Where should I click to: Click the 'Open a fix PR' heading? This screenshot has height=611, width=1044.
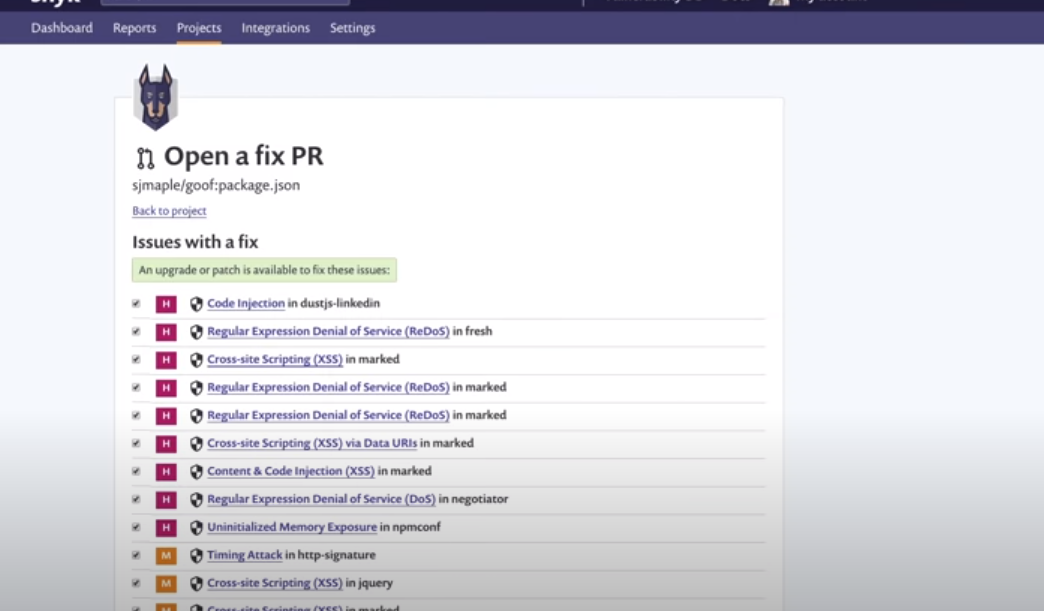[x=244, y=156]
